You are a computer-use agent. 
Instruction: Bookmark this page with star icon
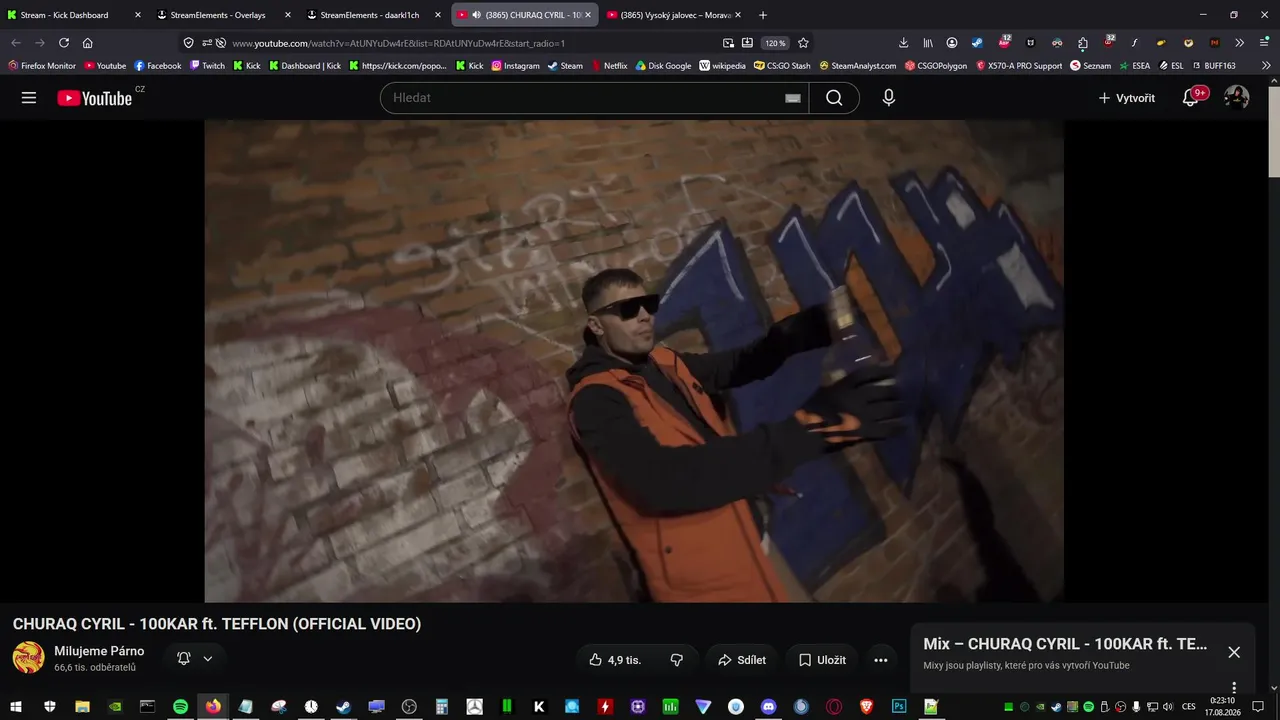click(x=803, y=43)
